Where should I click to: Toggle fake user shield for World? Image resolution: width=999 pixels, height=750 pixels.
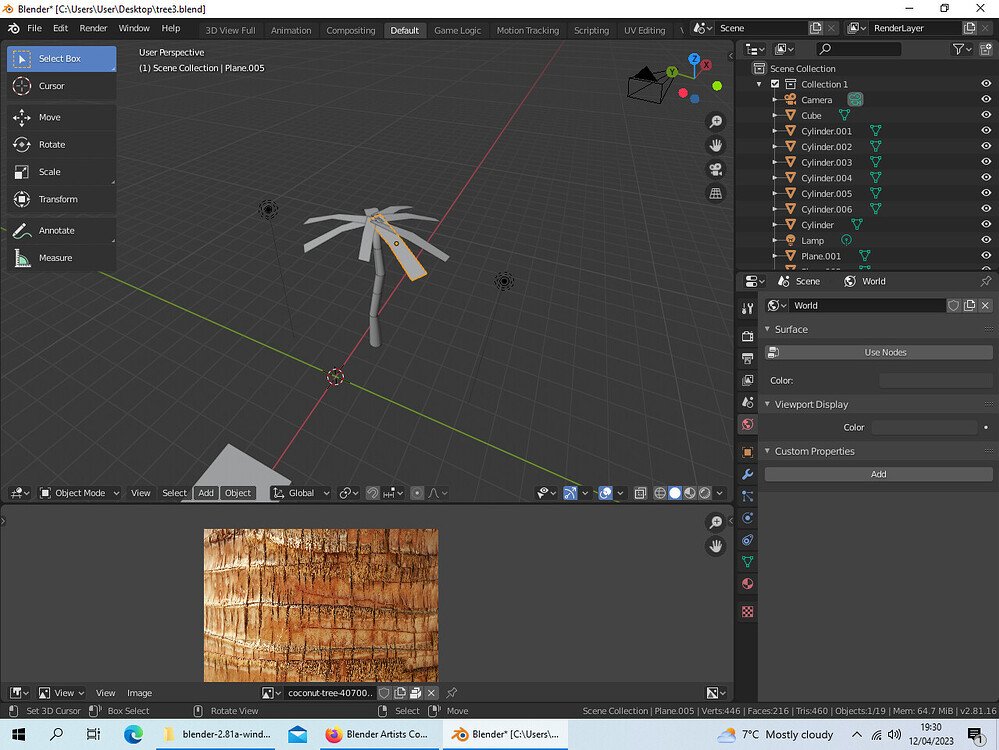[954, 306]
